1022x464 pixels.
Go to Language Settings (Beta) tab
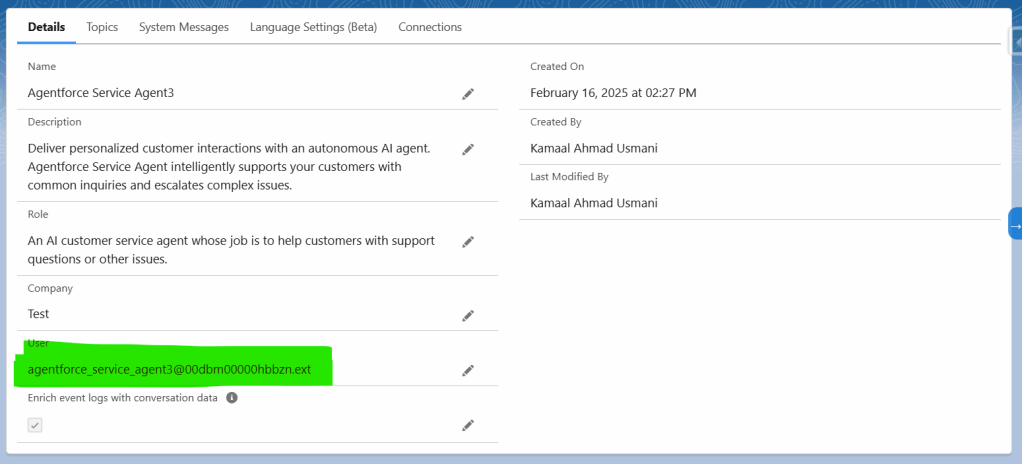click(313, 27)
